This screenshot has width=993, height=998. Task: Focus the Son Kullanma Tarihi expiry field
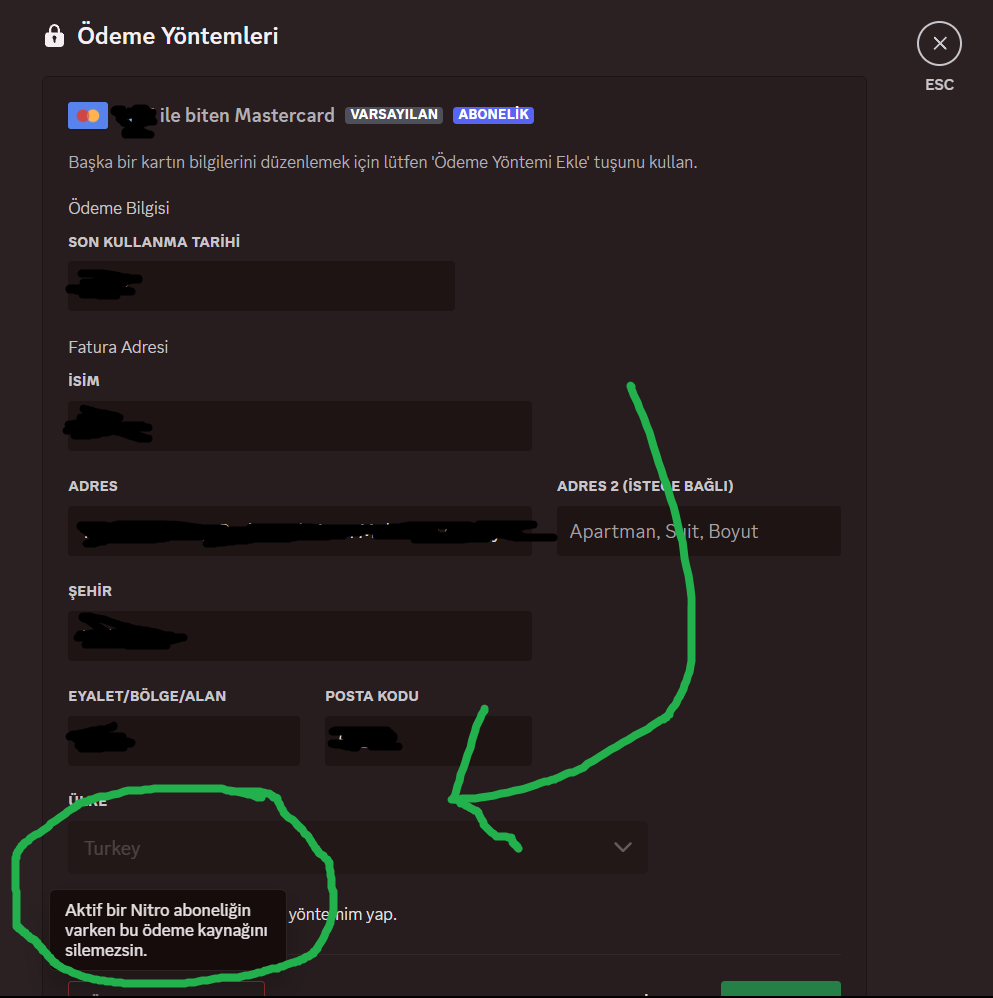click(x=261, y=286)
